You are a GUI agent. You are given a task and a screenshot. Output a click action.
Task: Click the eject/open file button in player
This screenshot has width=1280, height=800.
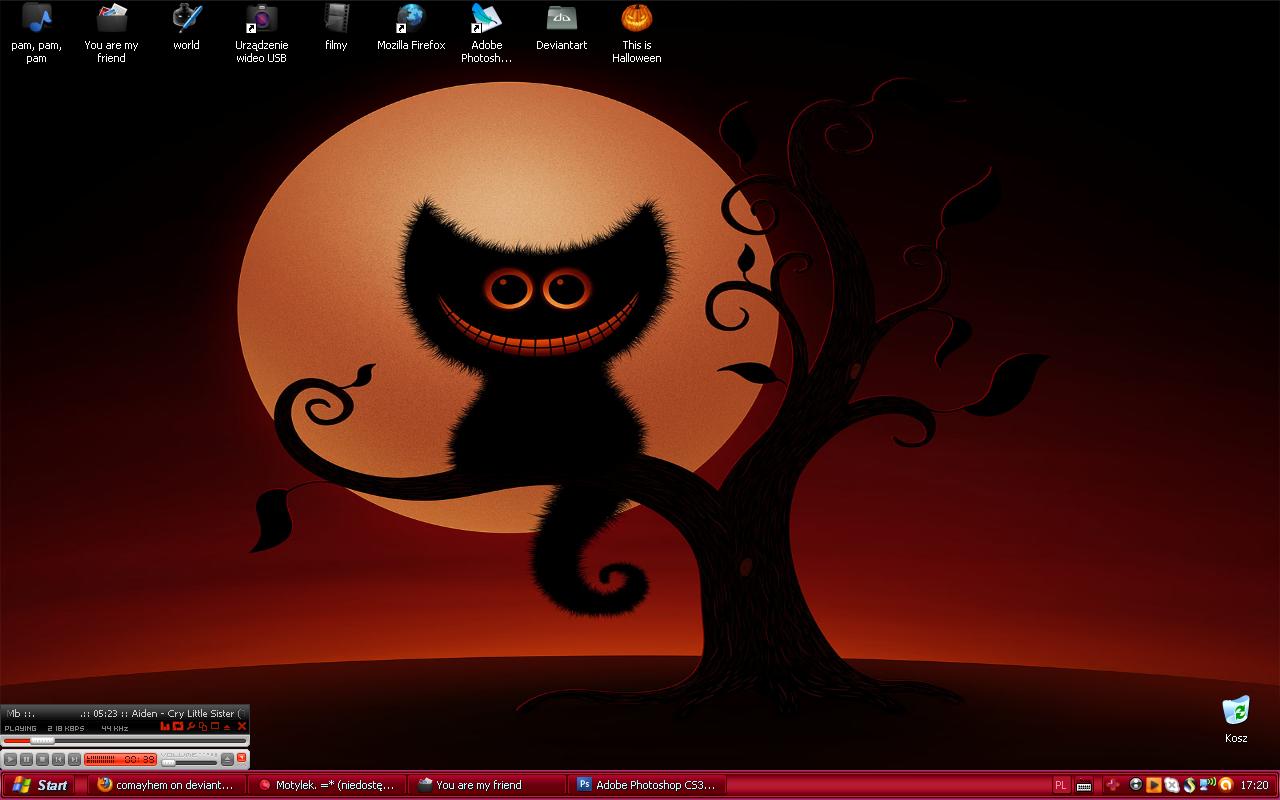coord(227,759)
